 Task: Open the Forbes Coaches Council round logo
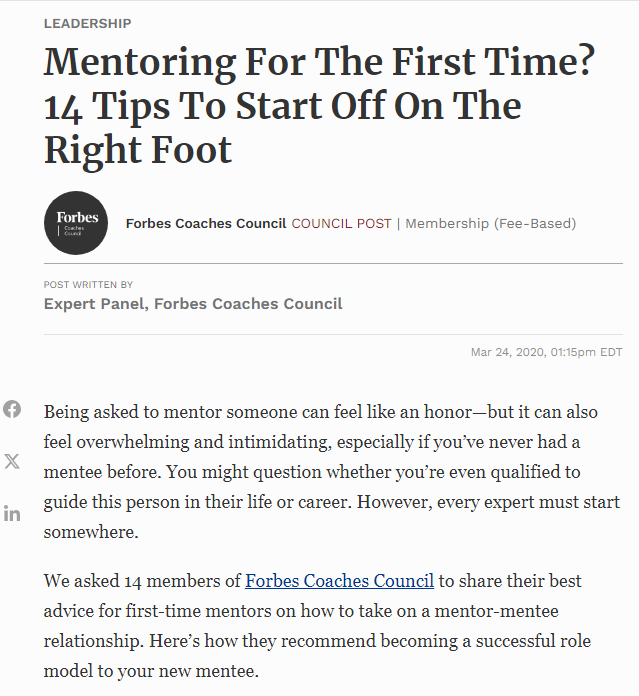click(76, 223)
